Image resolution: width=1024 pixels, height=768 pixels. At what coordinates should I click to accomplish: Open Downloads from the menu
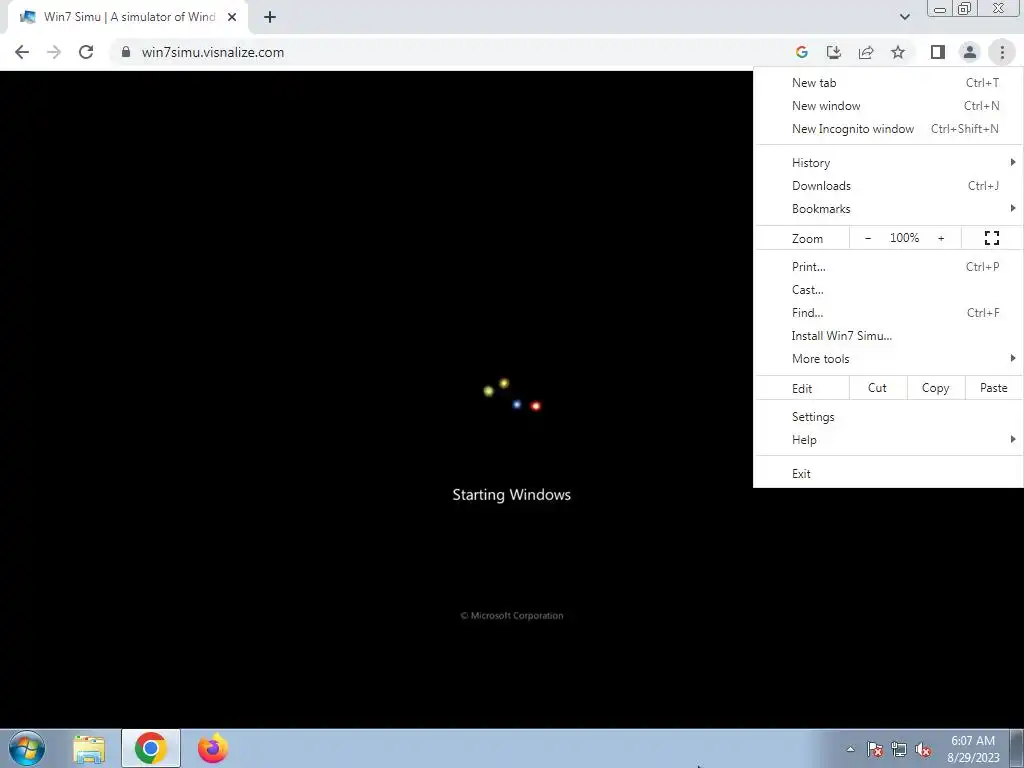(x=888, y=185)
